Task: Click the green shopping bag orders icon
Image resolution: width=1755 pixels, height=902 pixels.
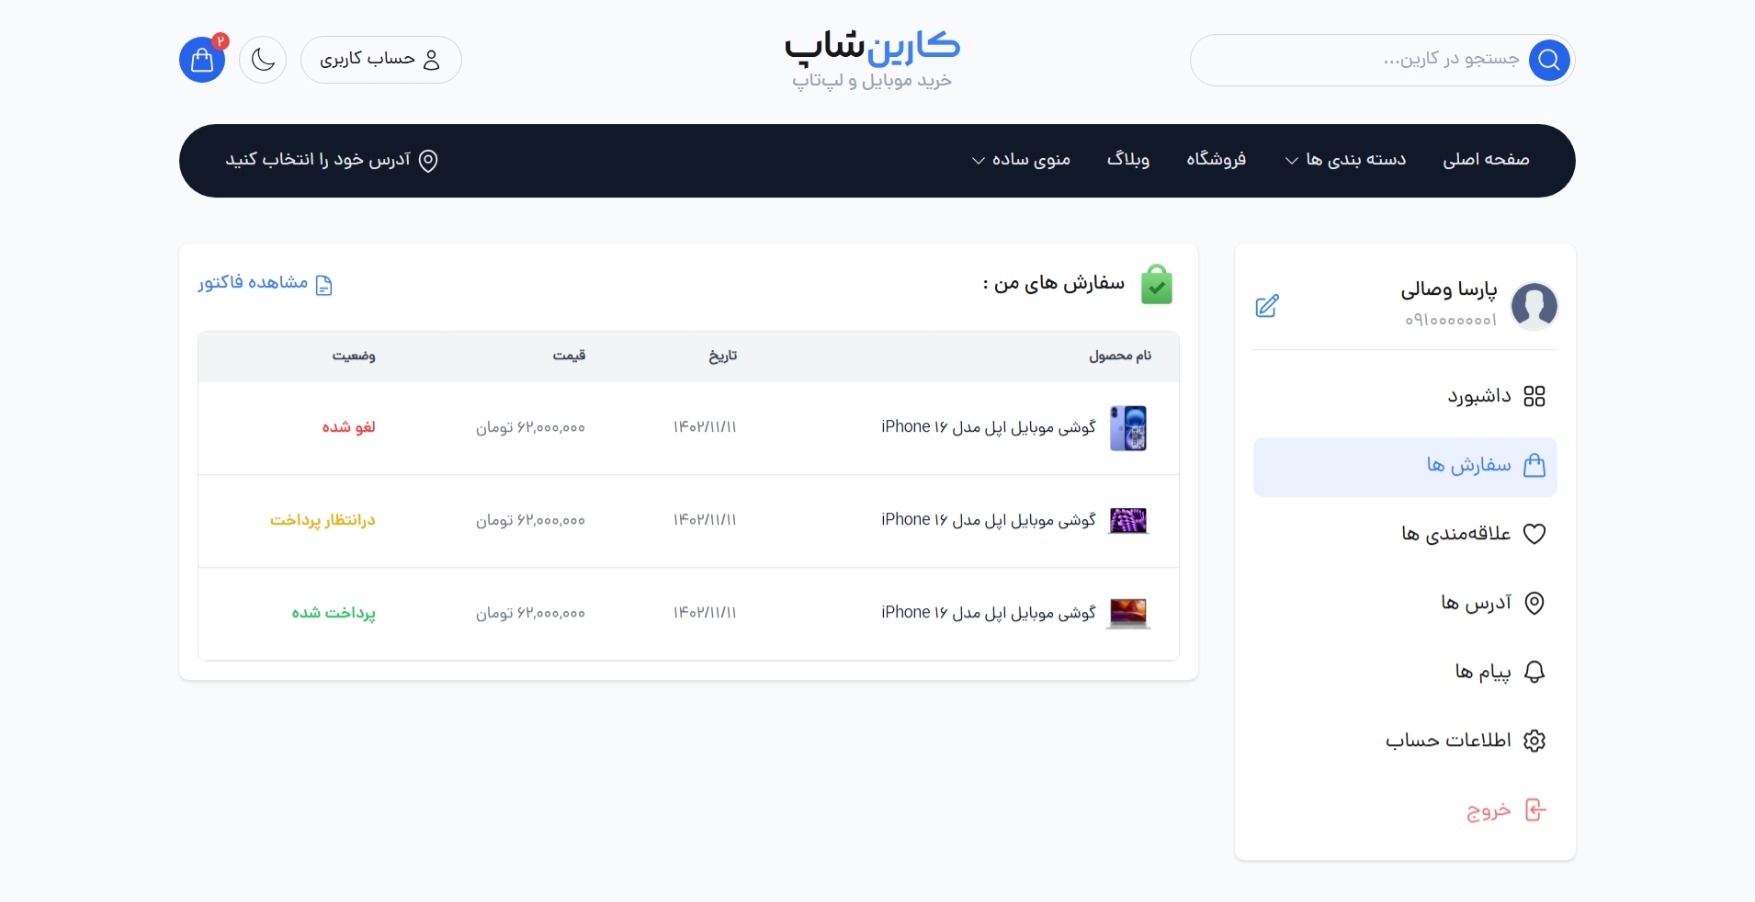Action: tap(1156, 284)
